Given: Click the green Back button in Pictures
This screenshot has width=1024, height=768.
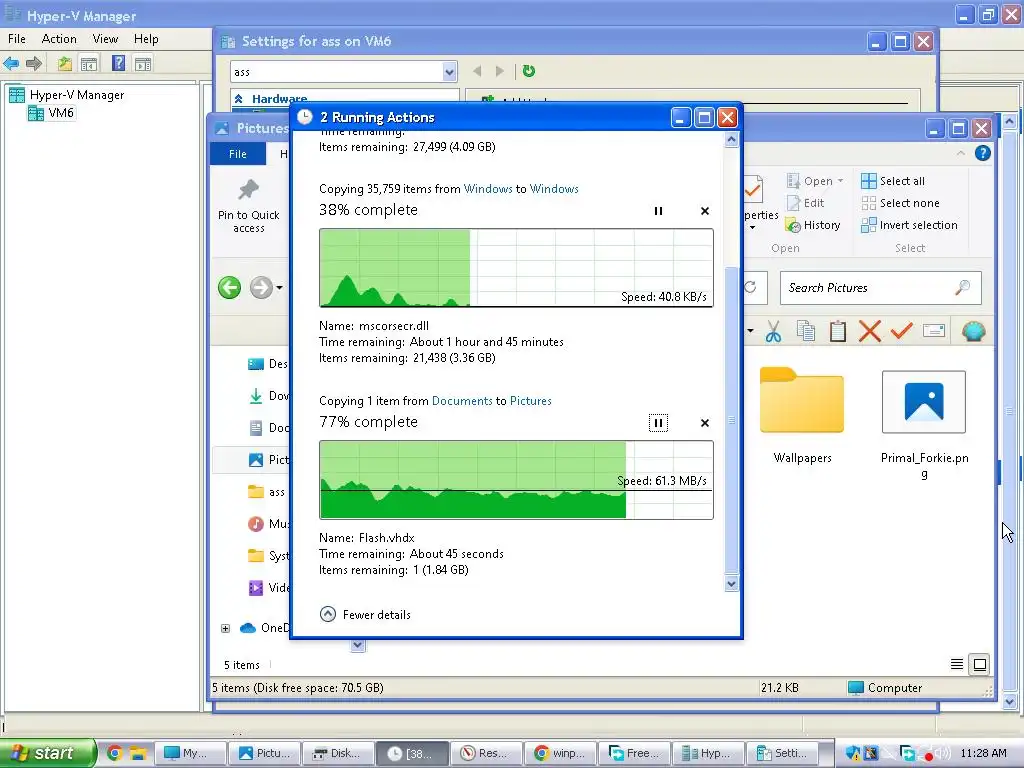Looking at the screenshot, I should pyautogui.click(x=229, y=287).
